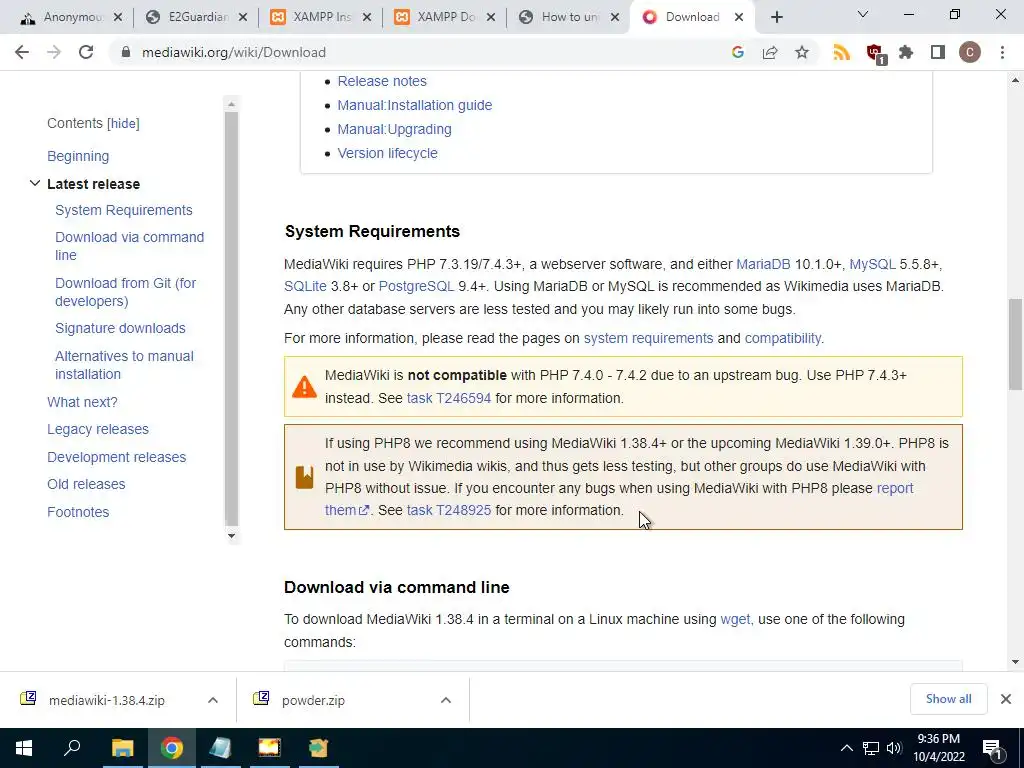The width and height of the screenshot is (1024, 768).
Task: Open the MariaDB link
Action: pyautogui.click(x=763, y=264)
